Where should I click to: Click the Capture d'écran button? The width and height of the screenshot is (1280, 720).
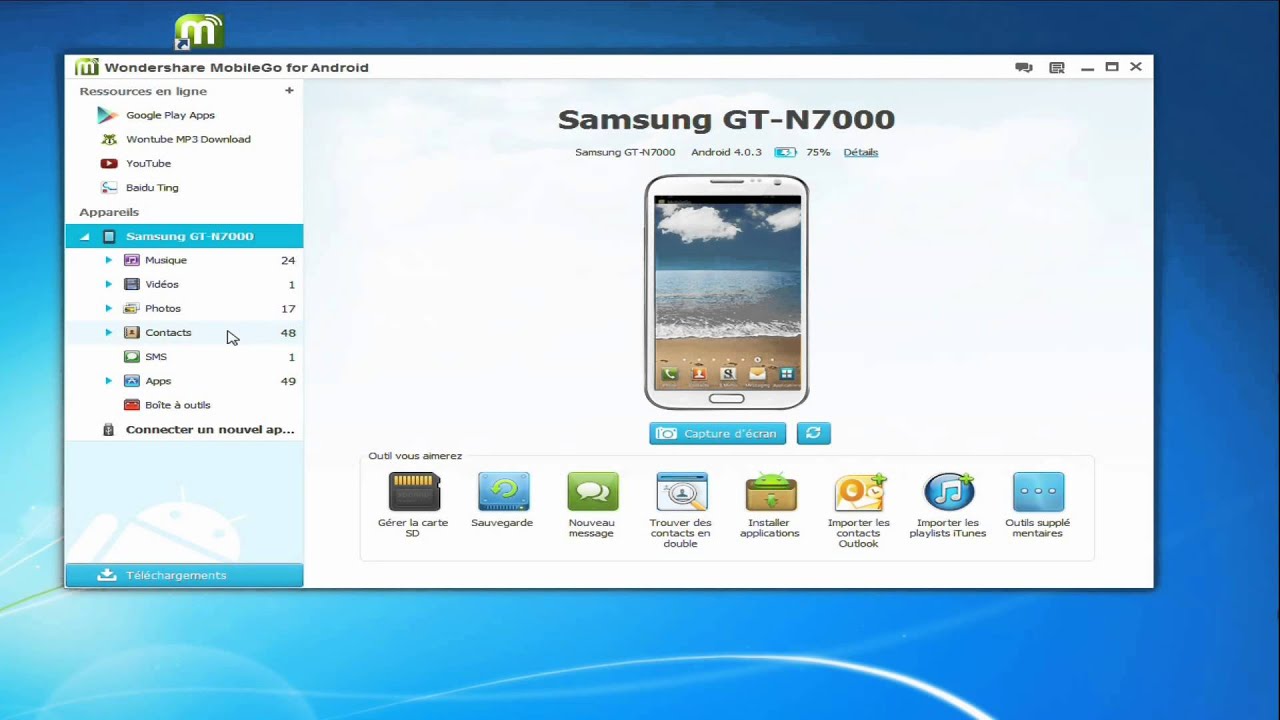717,433
